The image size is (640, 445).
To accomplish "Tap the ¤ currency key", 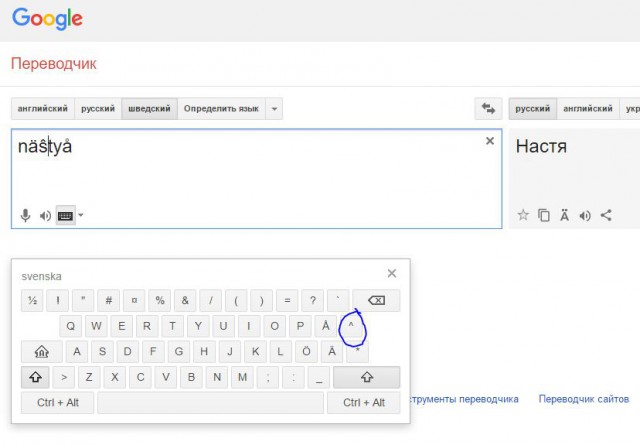I will [134, 300].
